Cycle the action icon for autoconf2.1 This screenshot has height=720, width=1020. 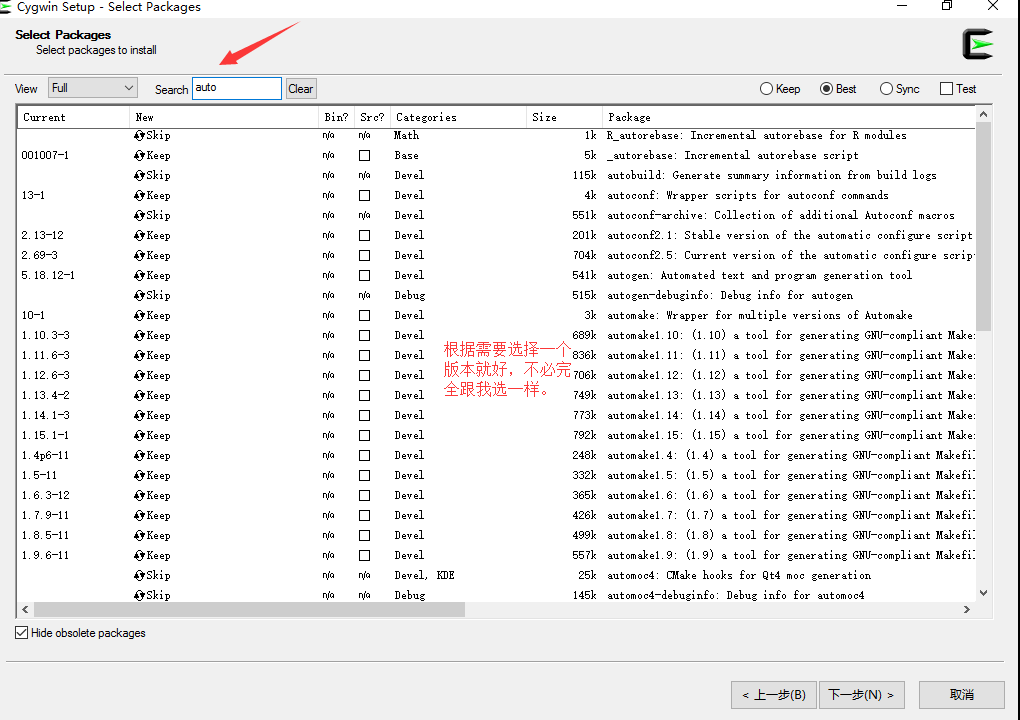point(139,235)
